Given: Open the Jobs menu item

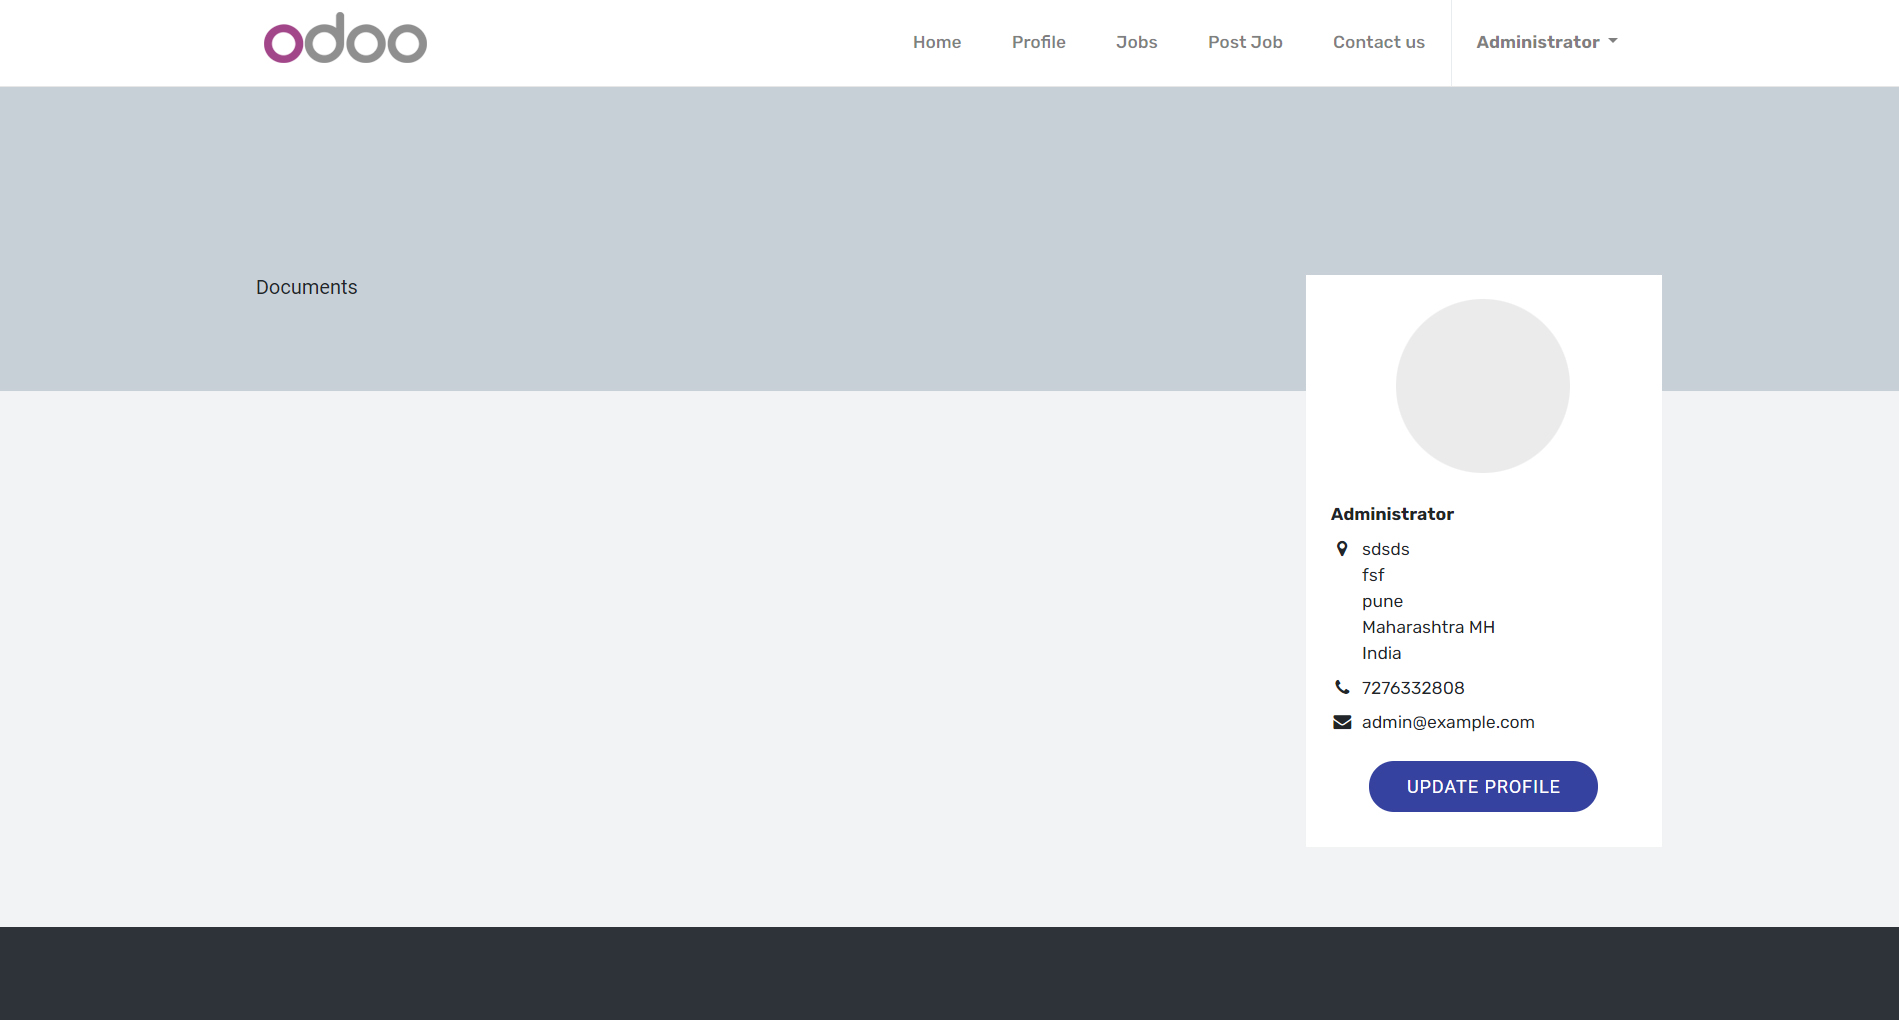Looking at the screenshot, I should click(x=1136, y=42).
